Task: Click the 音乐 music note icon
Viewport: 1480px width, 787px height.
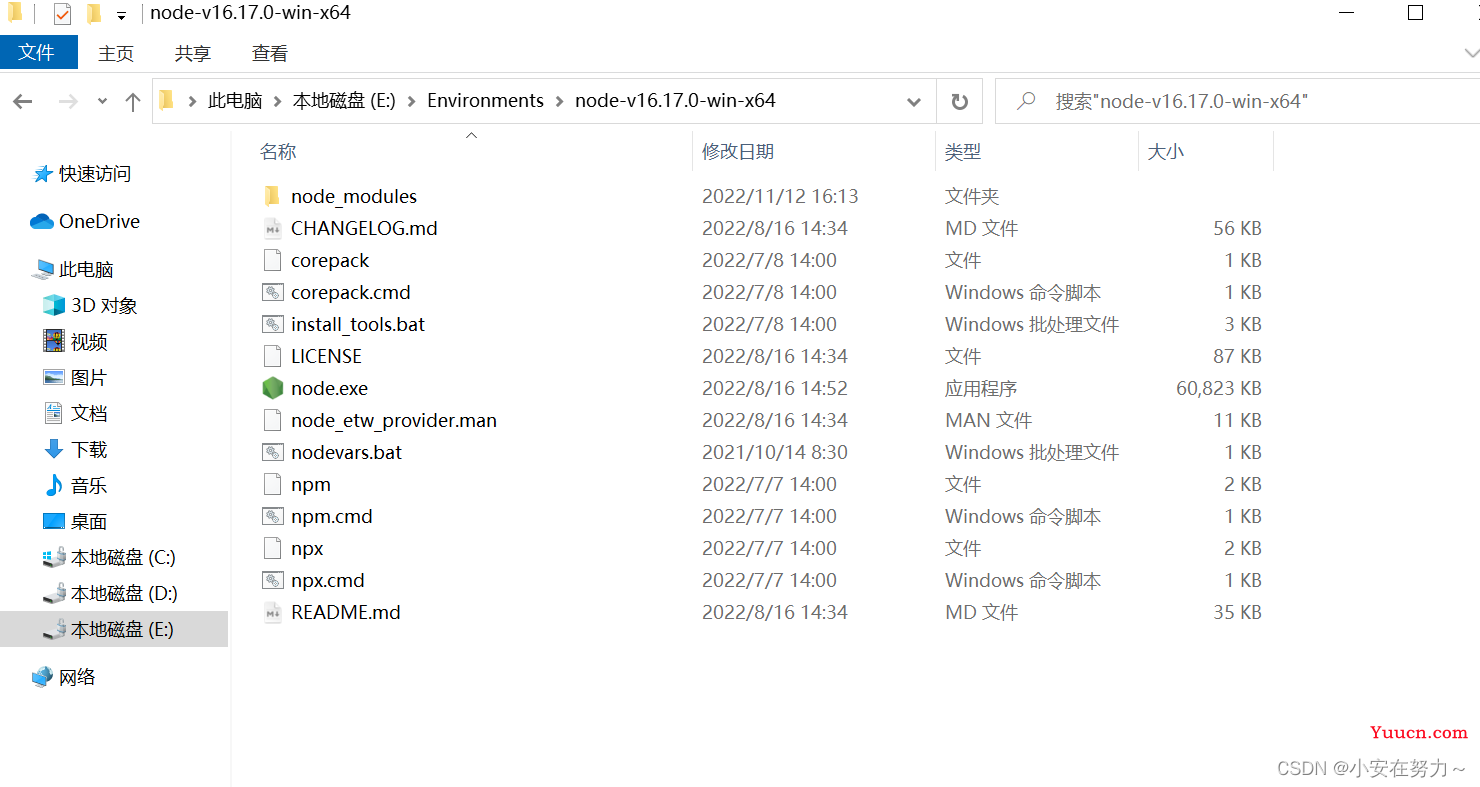Action: tap(54, 485)
